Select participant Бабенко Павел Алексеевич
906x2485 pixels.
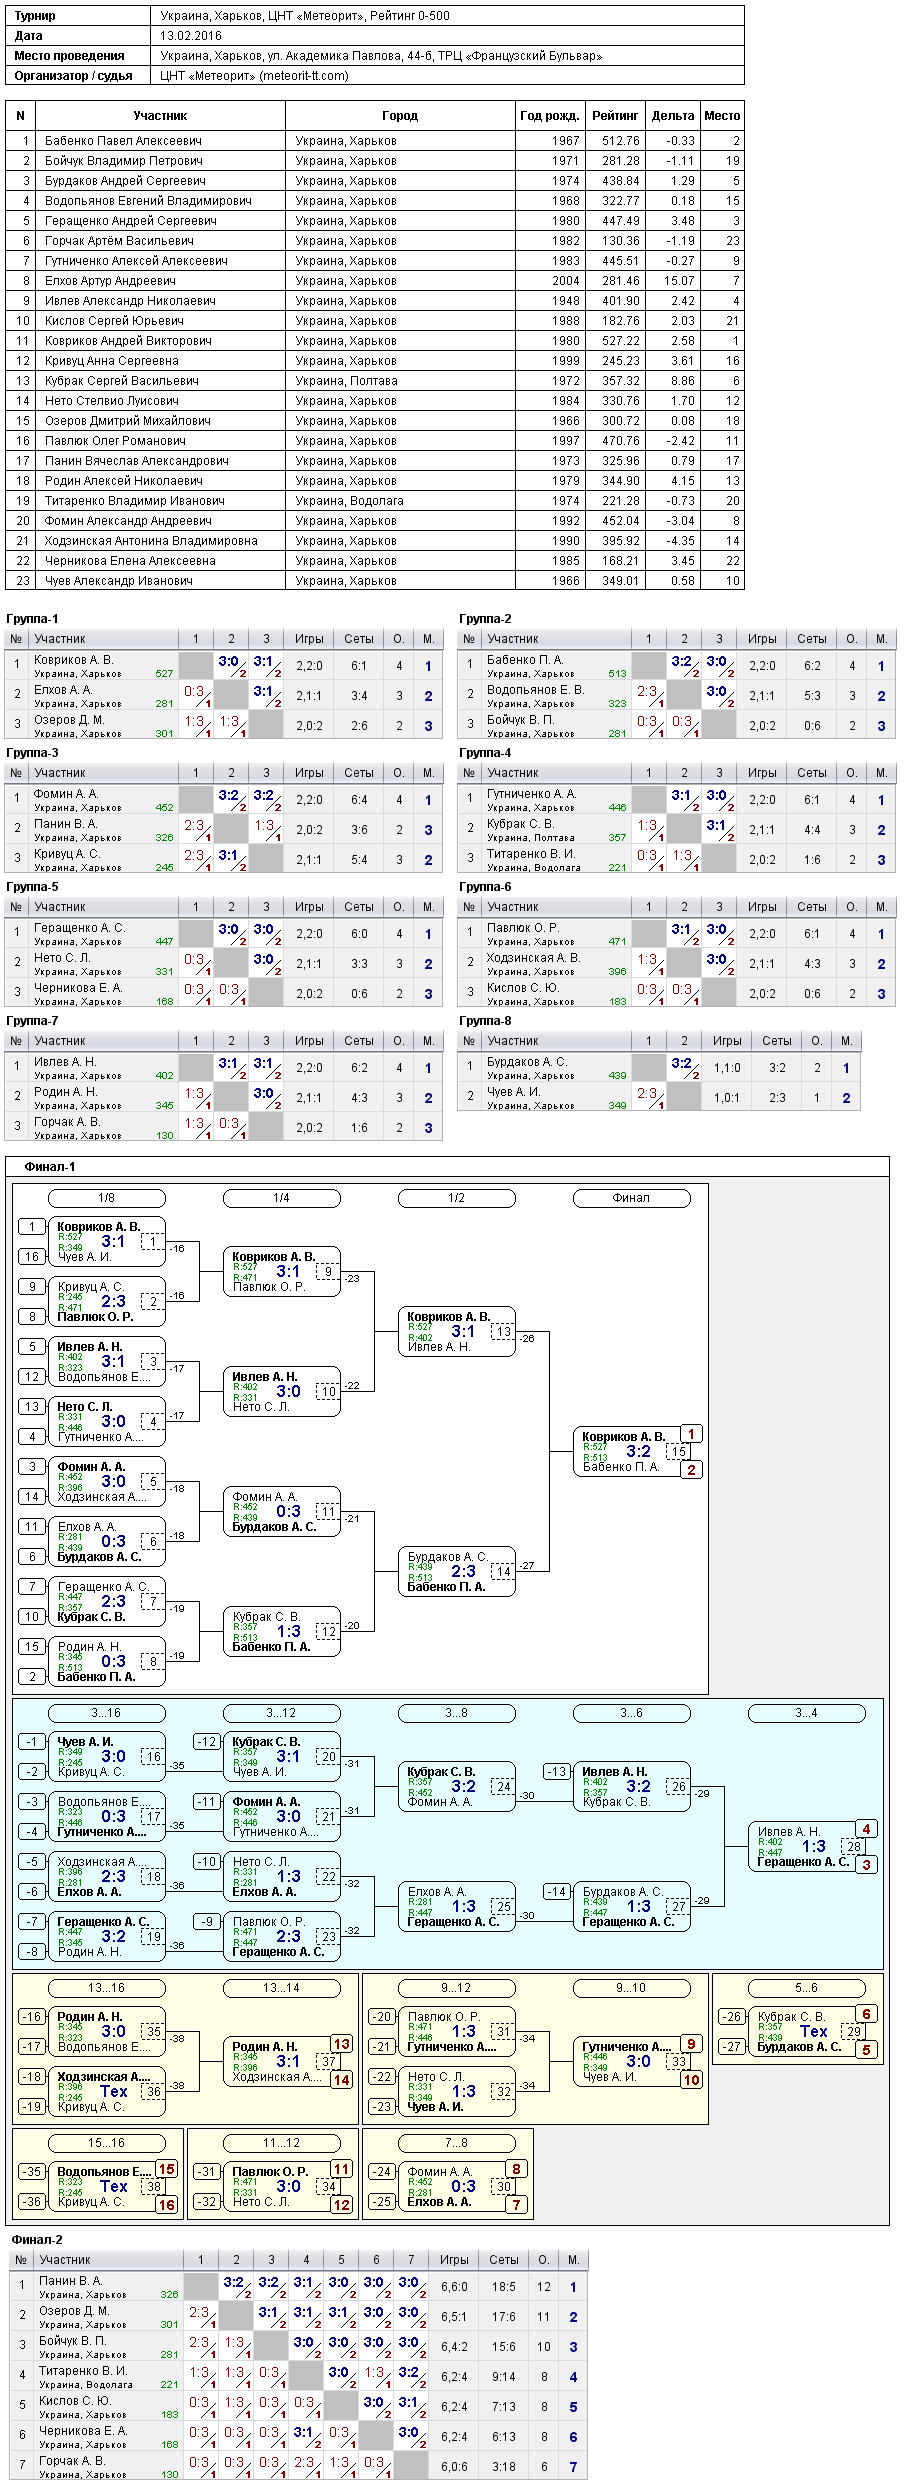(123, 141)
